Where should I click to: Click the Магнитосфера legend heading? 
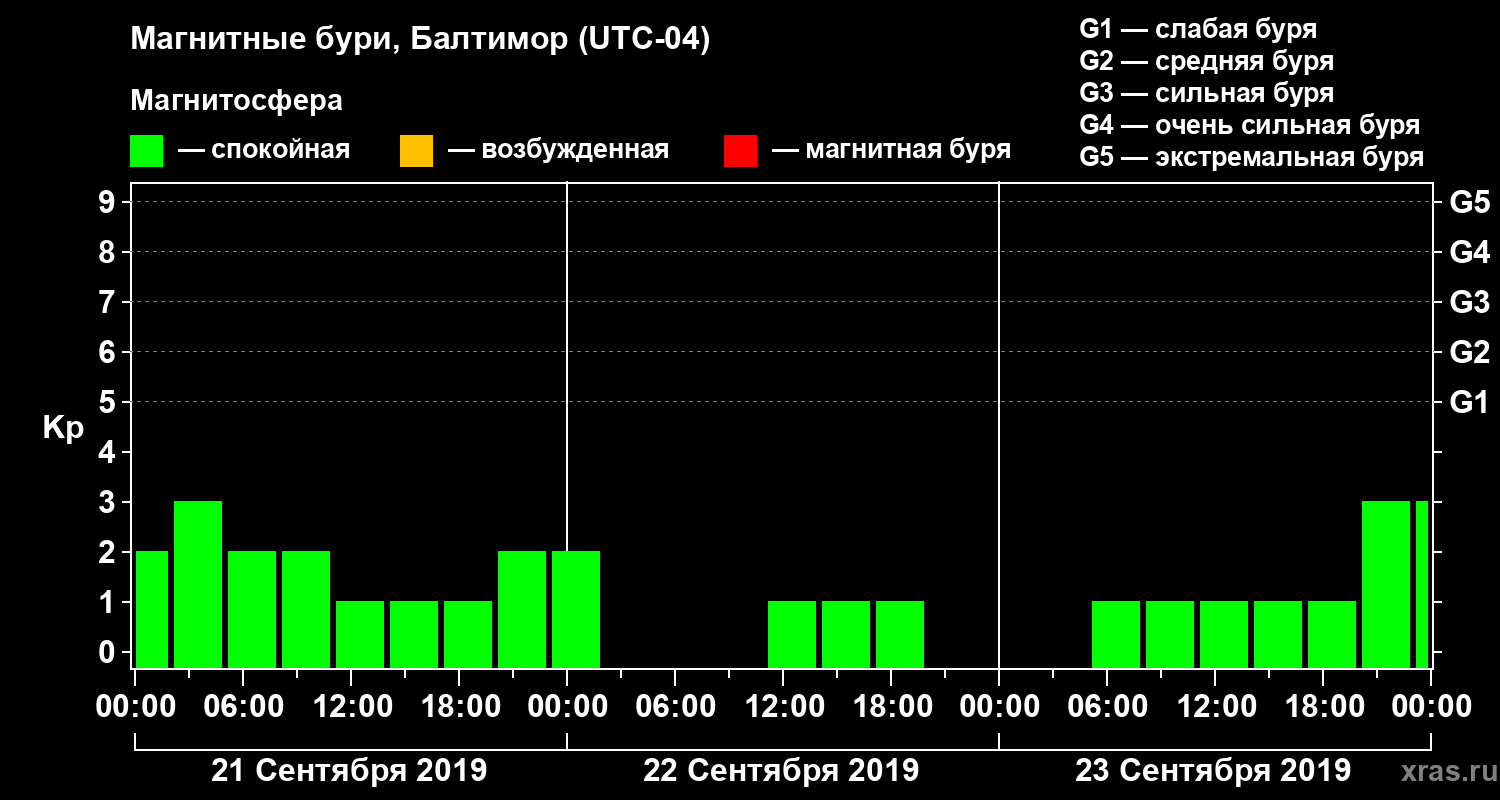click(x=236, y=101)
